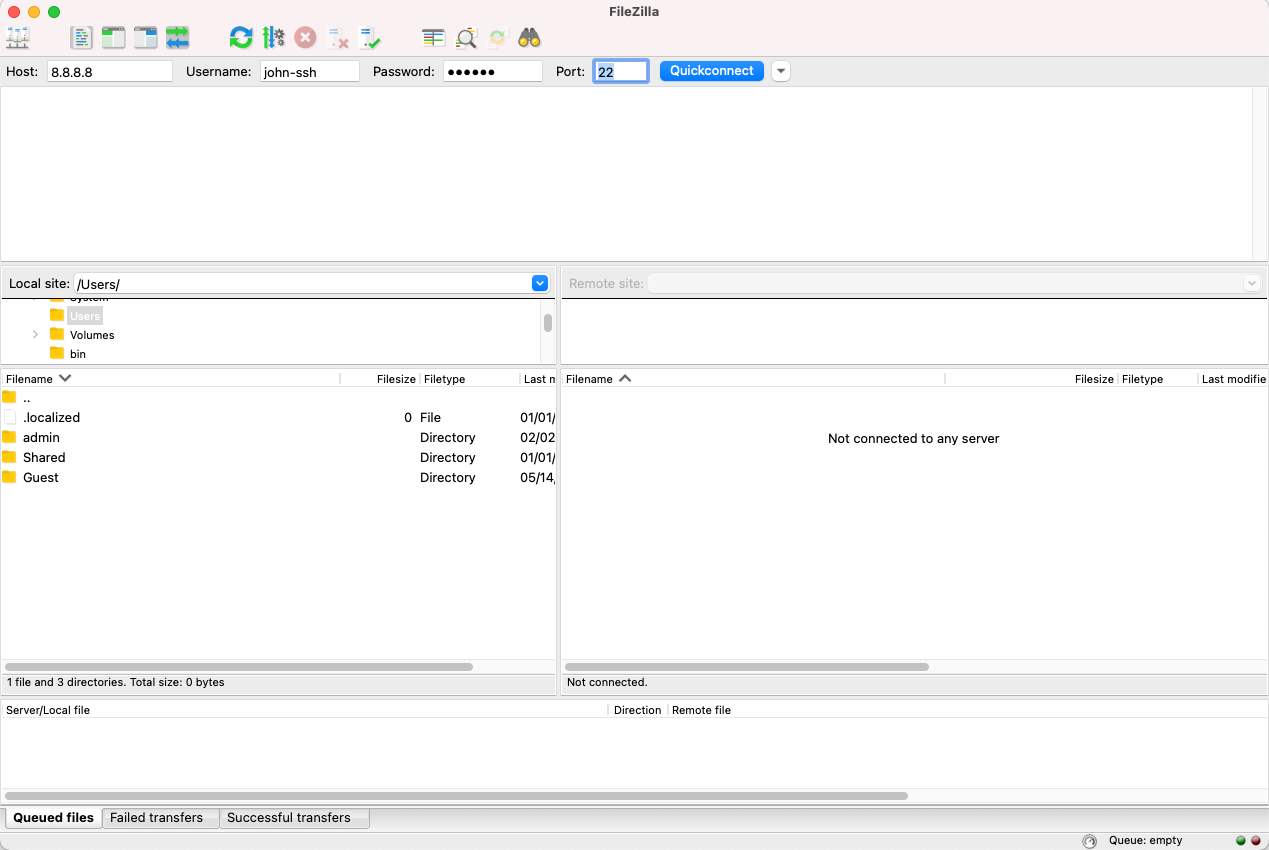Image resolution: width=1269 pixels, height=850 pixels.
Task: Cancel the current operation
Action: tap(305, 38)
